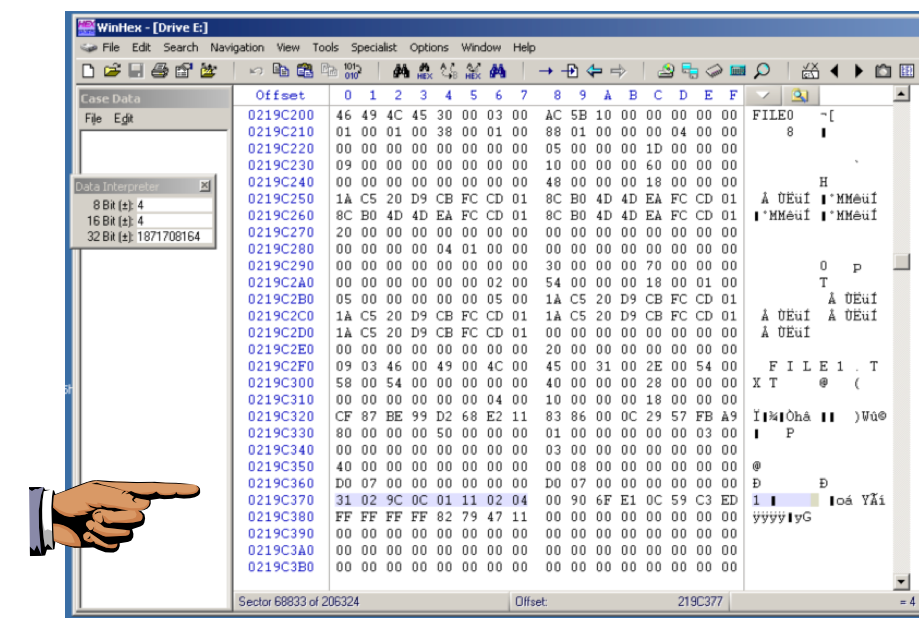Click the checkmark-X Options icon
This screenshot has height=622, width=919.
(x=811, y=71)
